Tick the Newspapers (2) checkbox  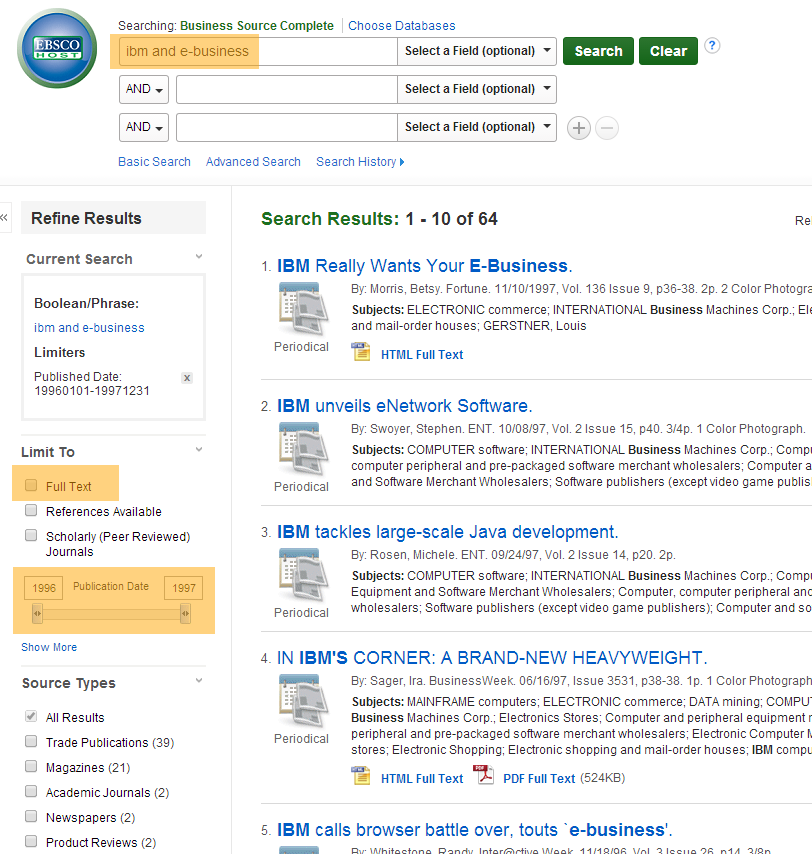[31, 816]
